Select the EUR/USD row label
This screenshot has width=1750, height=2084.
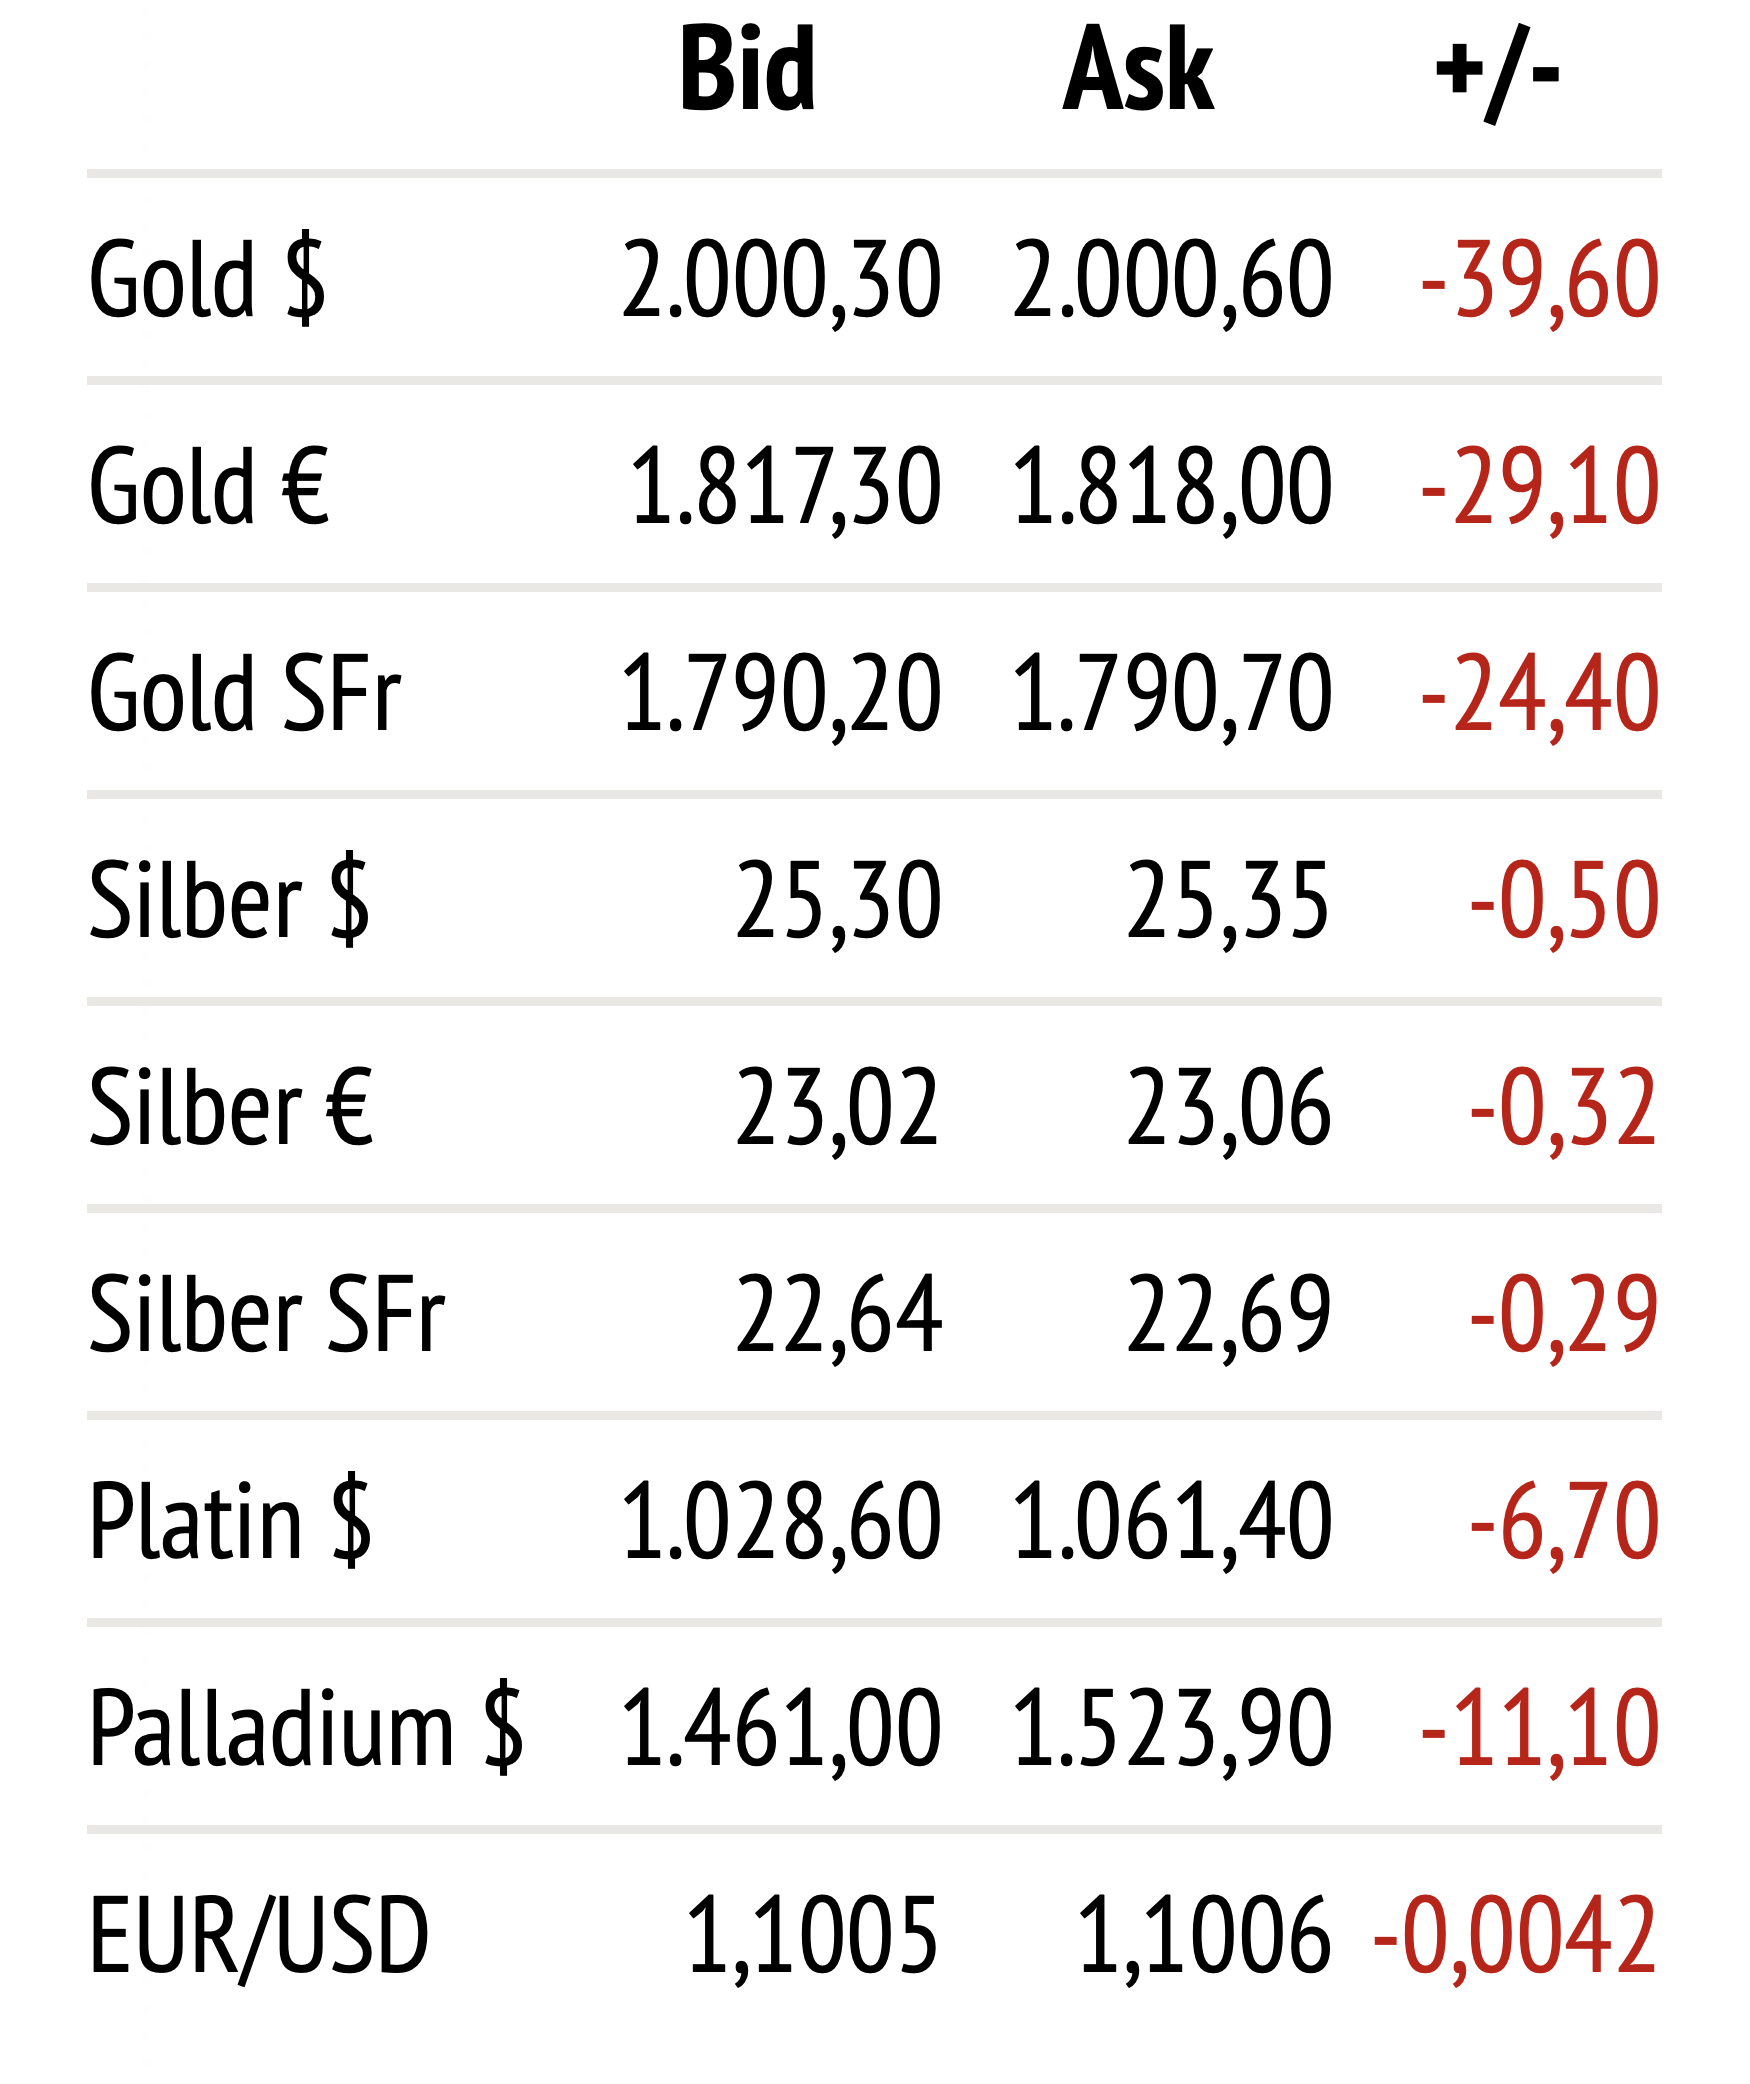[259, 1937]
